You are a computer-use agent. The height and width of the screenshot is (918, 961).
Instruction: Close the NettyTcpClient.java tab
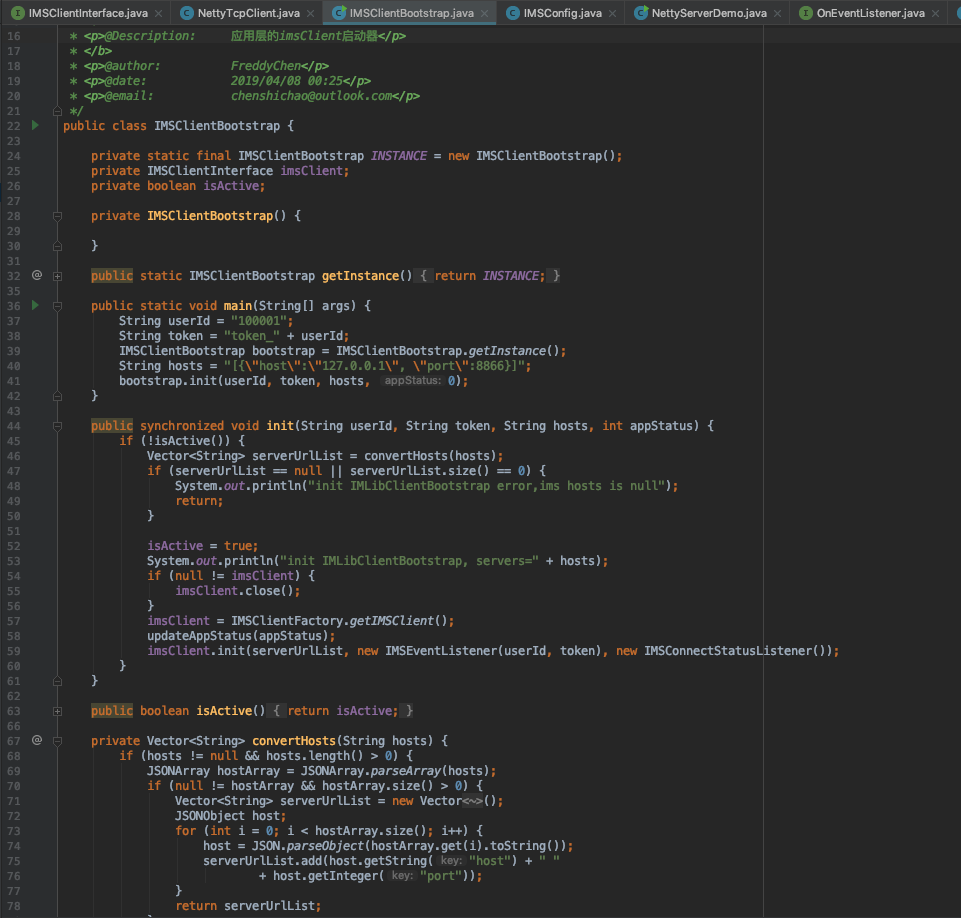(311, 13)
